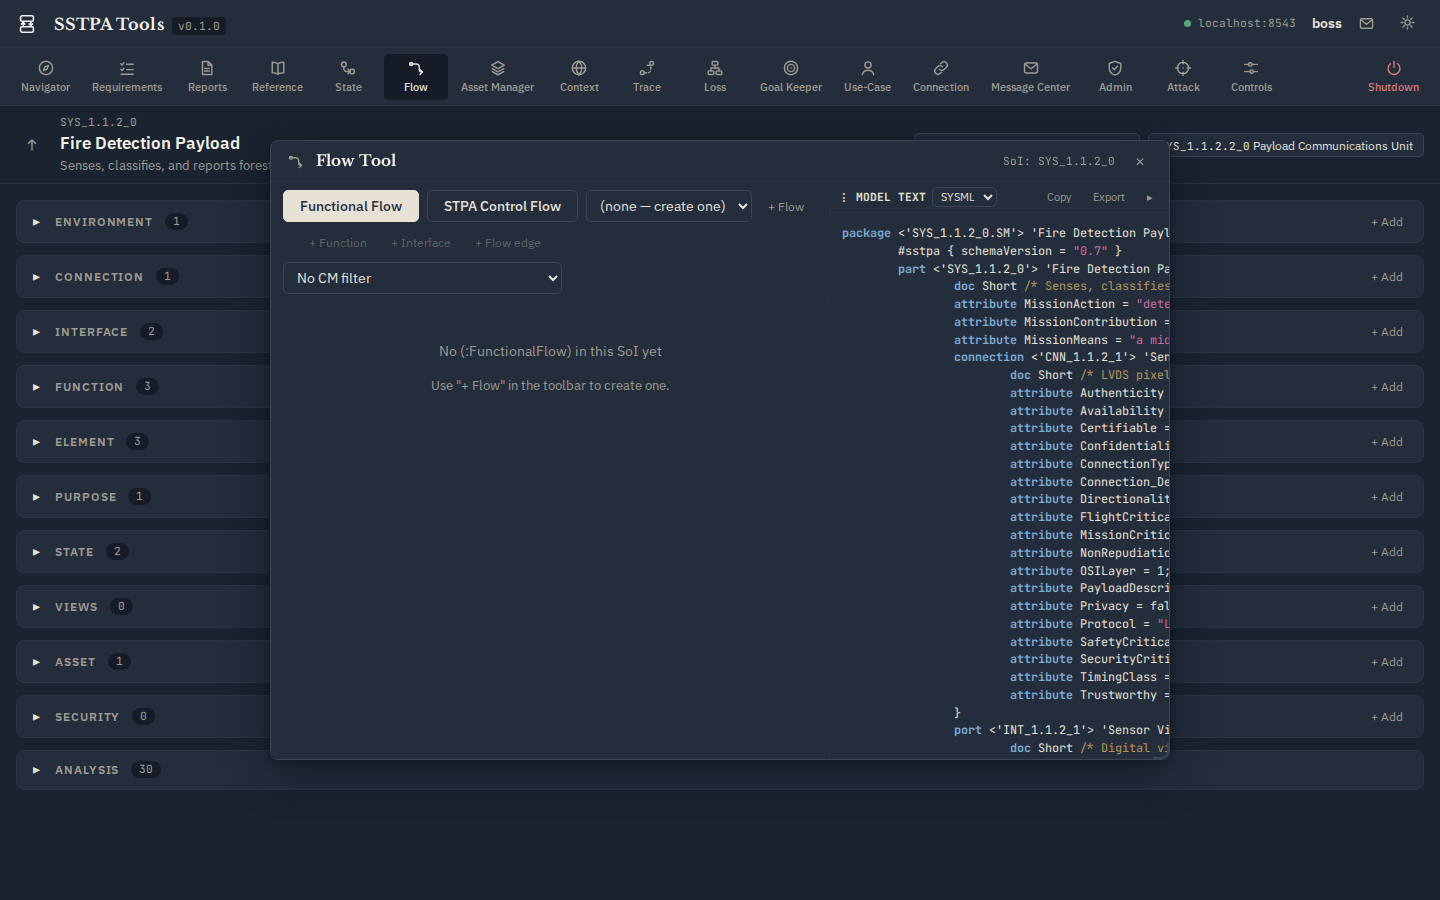Open the Goal Keeper tool
This screenshot has width=1440, height=900.
point(791,77)
